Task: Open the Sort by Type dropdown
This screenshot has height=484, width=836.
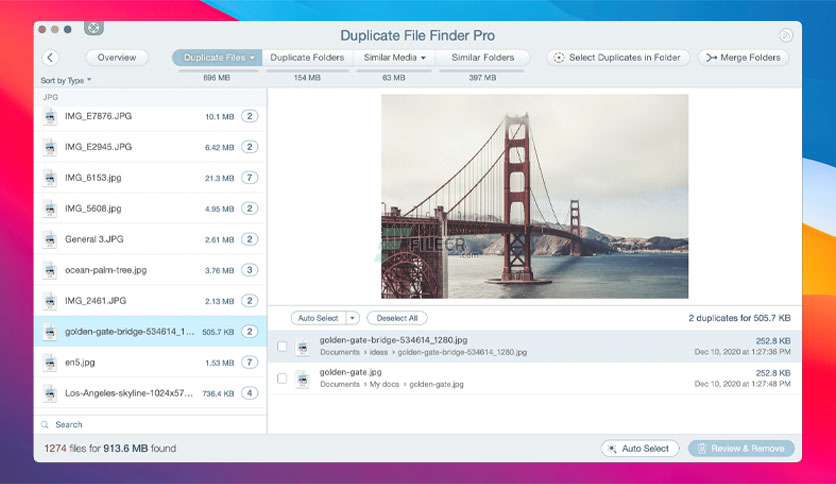Action: pos(66,80)
